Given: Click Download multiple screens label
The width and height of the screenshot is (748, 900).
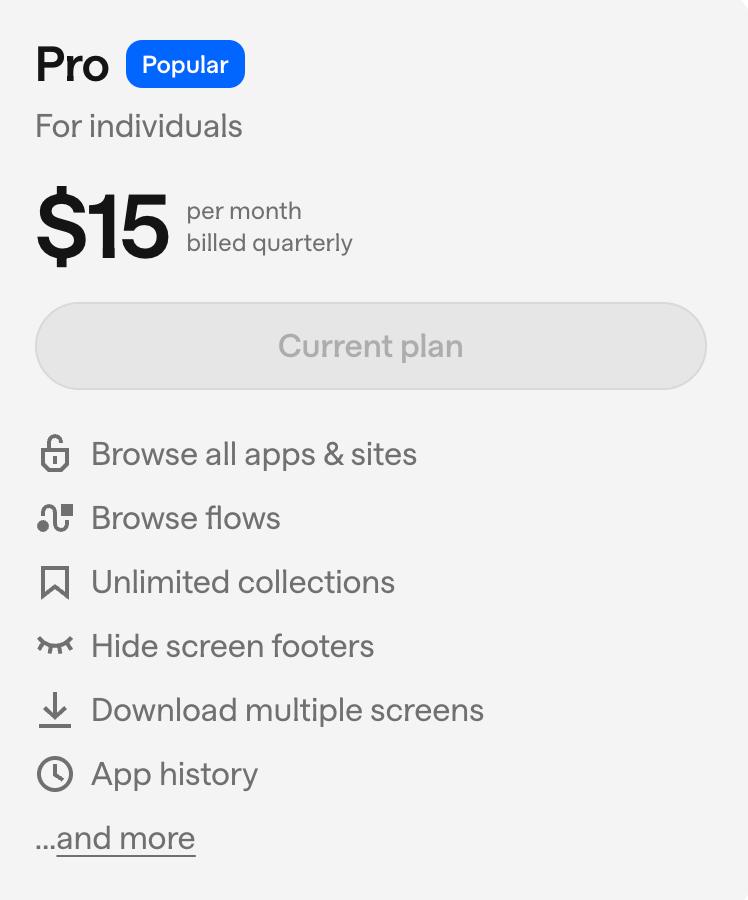Looking at the screenshot, I should [288, 711].
